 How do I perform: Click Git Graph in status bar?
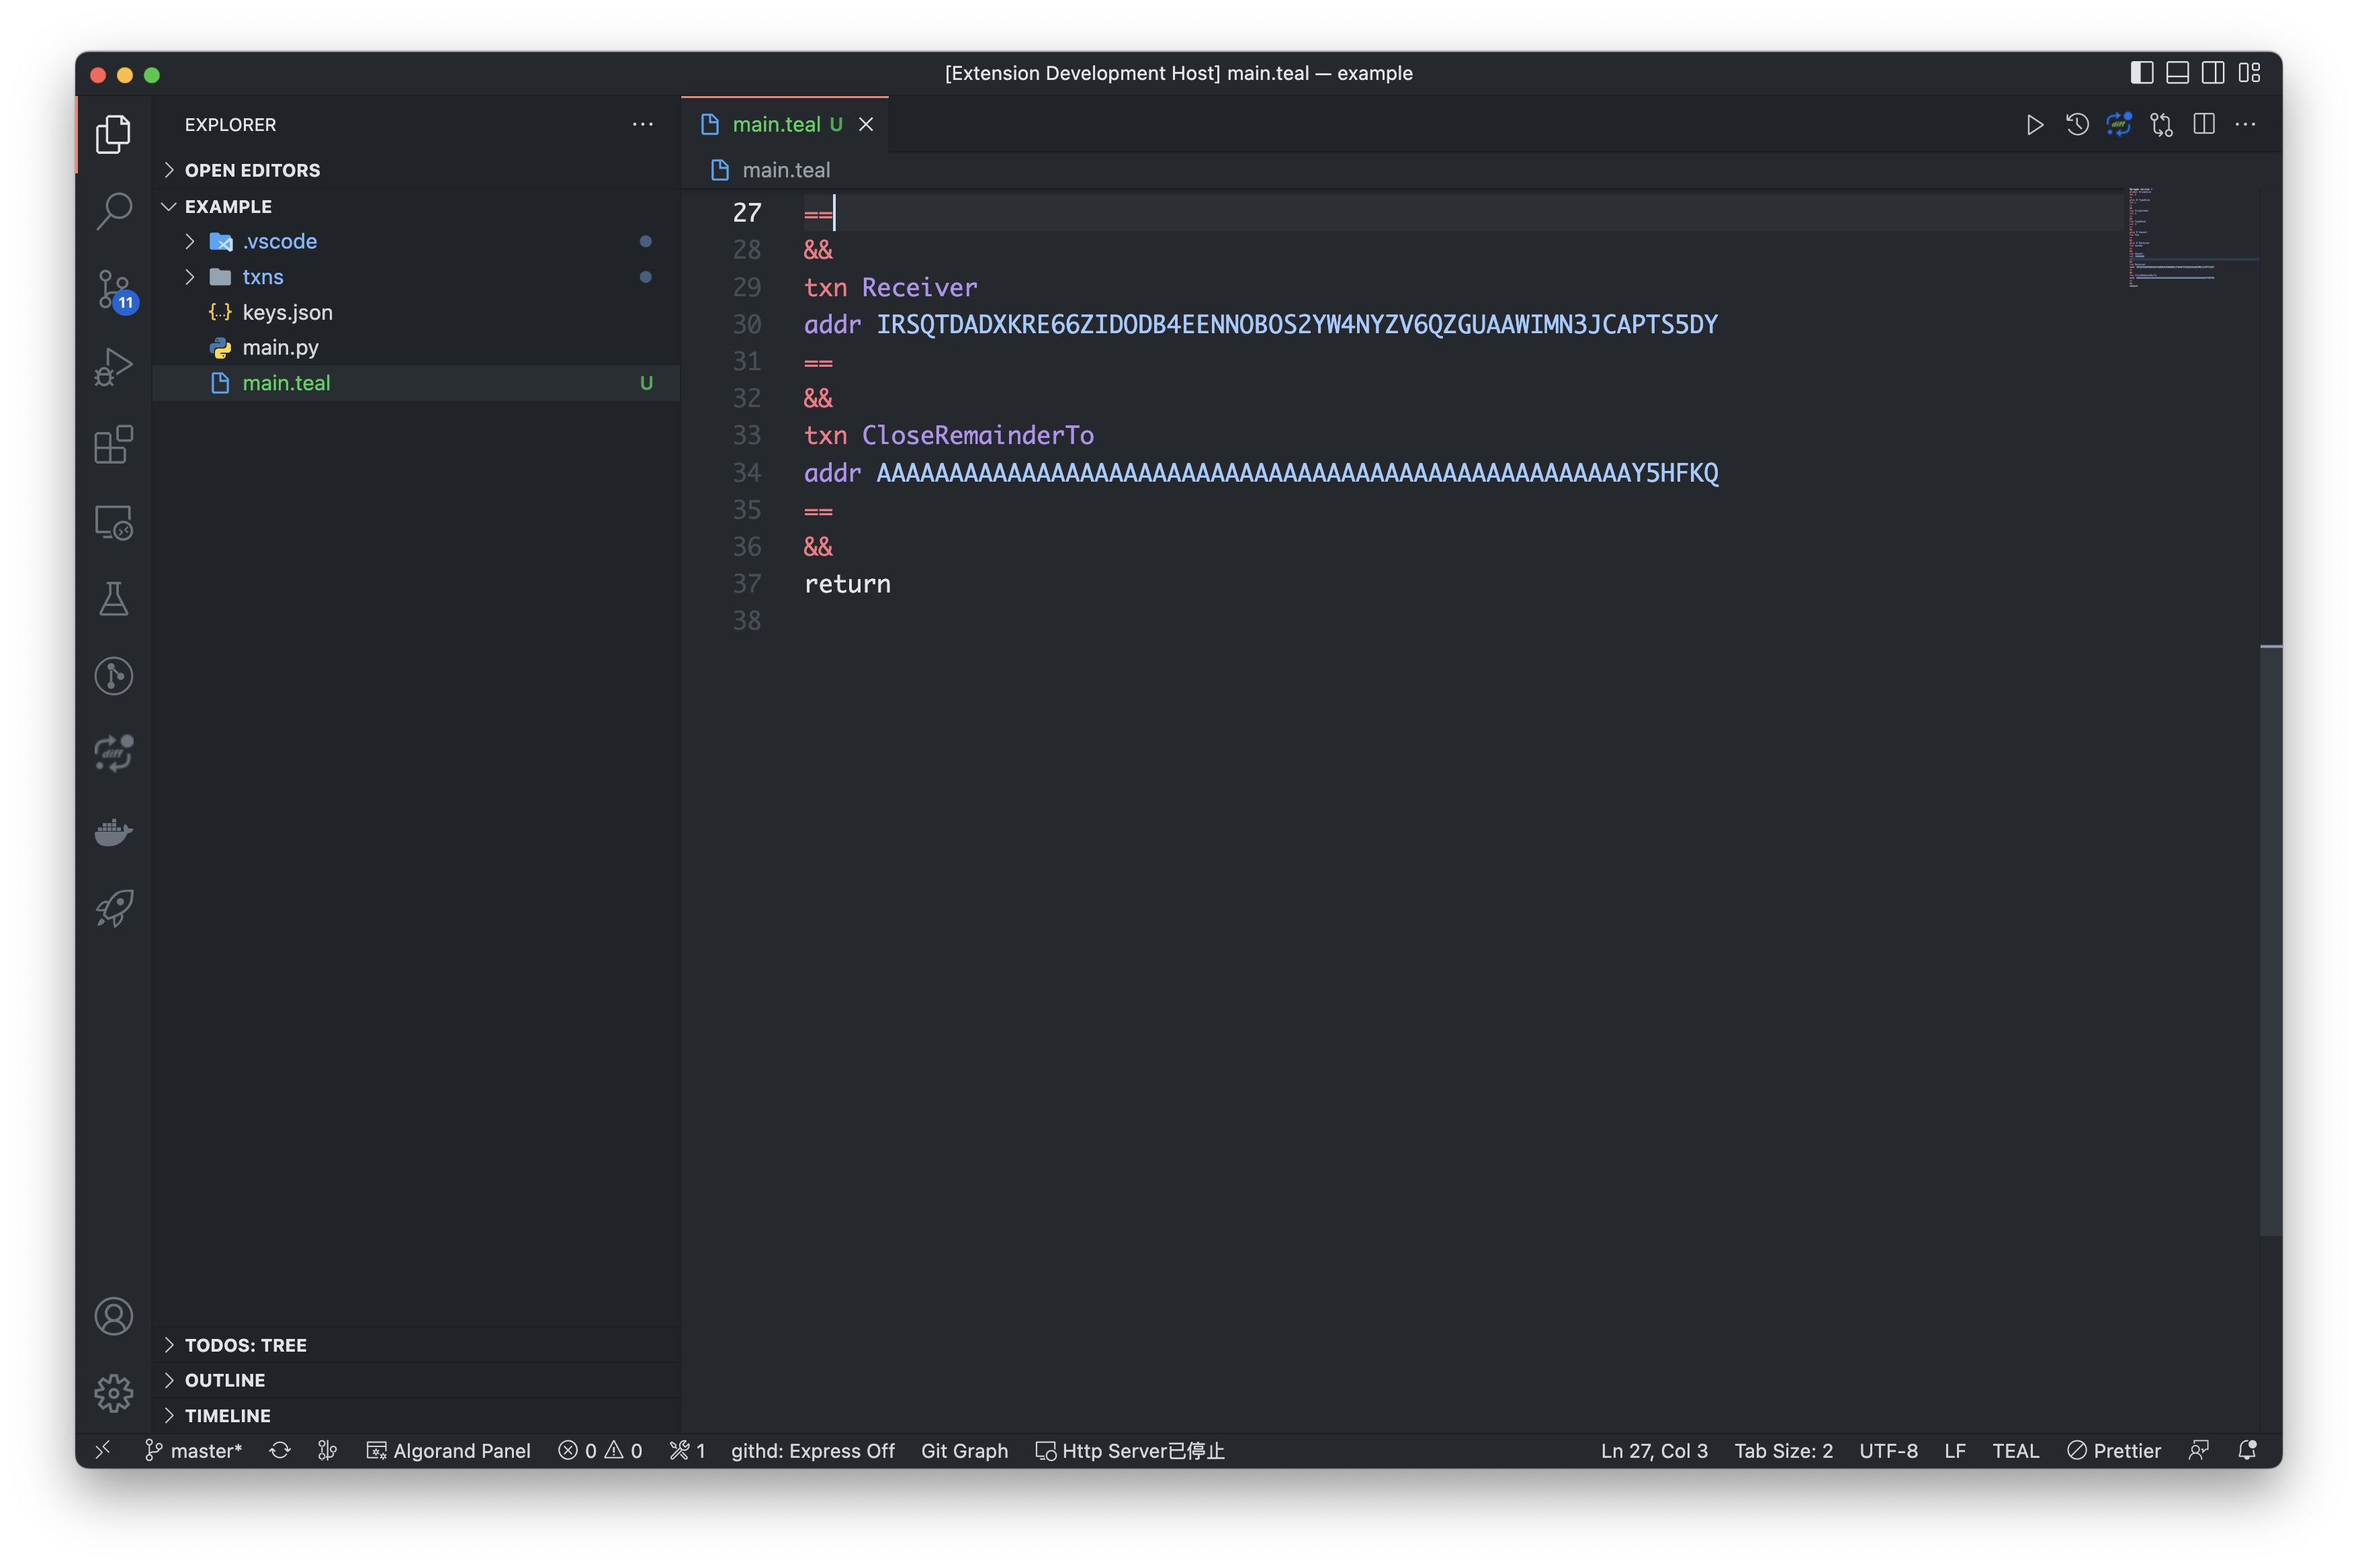pos(964,1451)
